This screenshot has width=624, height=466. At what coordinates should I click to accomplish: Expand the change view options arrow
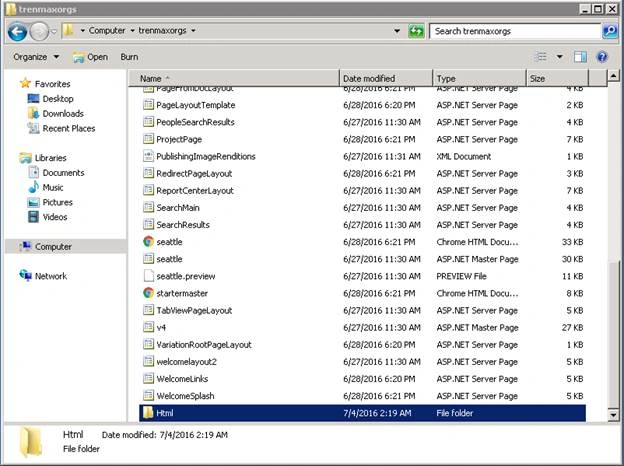click(x=560, y=57)
